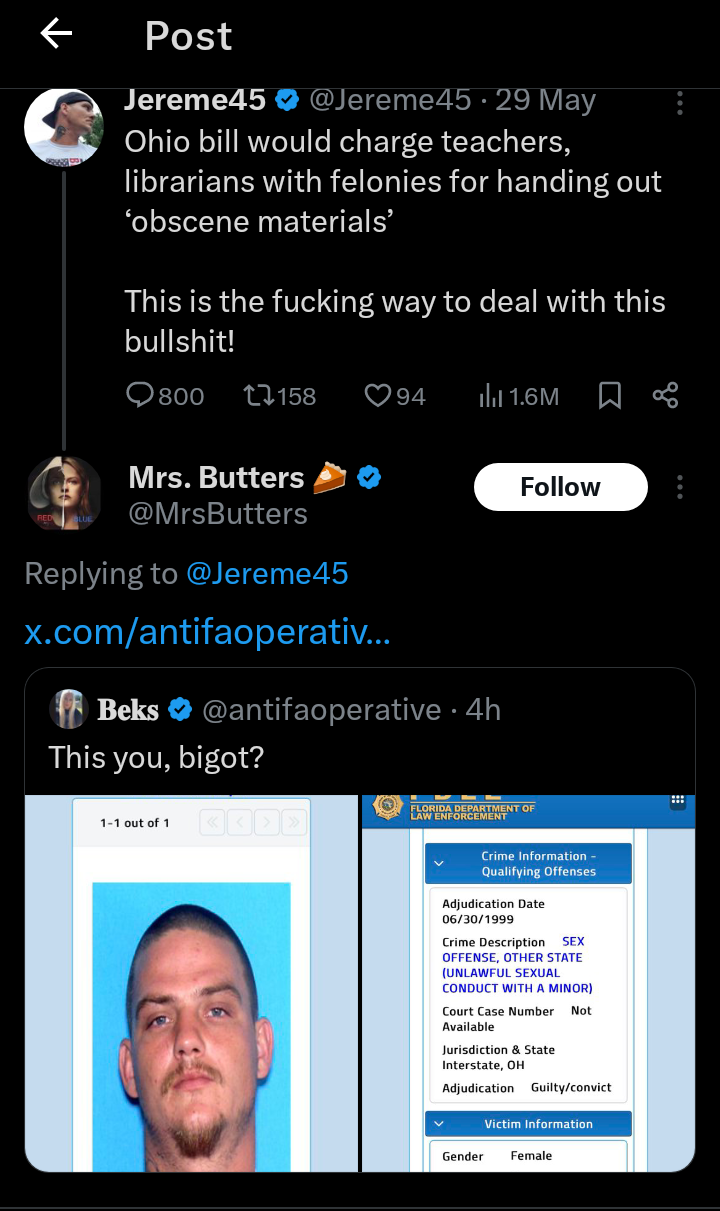Viewport: 720px width, 1211px height.
Task: Collapse the Crime Information chevron
Action: pyautogui.click(x=438, y=863)
